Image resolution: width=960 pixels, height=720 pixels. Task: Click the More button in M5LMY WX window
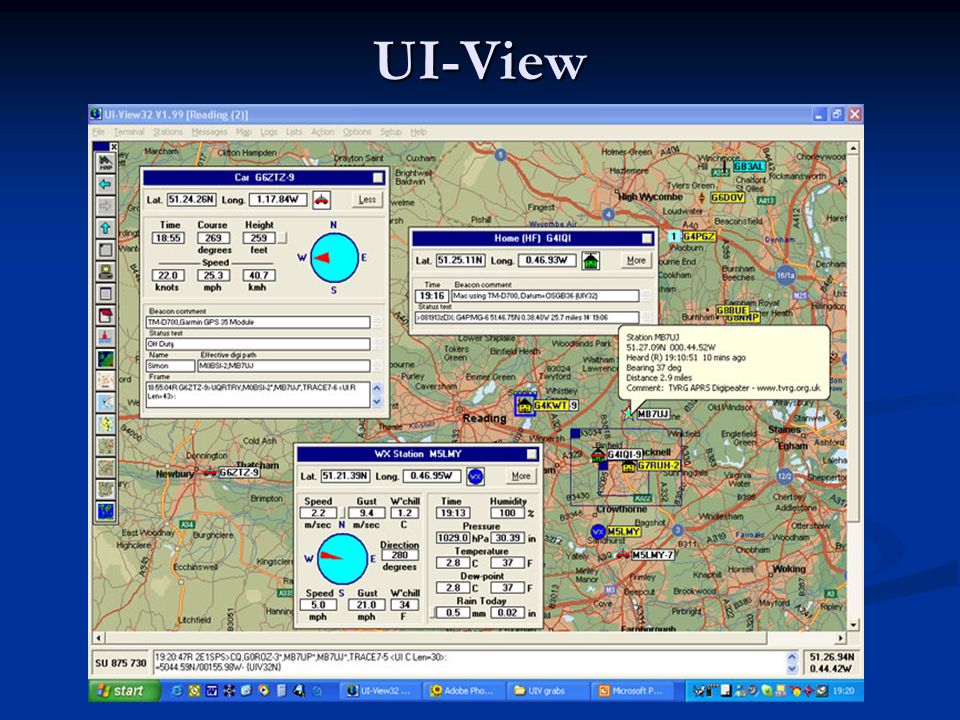pos(521,476)
